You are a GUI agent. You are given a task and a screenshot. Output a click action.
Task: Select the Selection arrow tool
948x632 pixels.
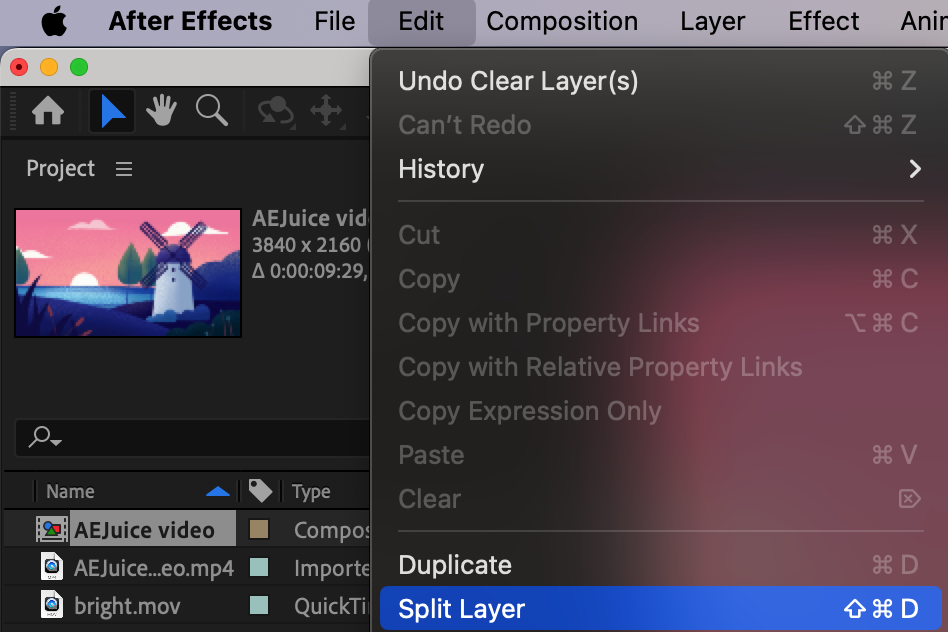coord(112,111)
